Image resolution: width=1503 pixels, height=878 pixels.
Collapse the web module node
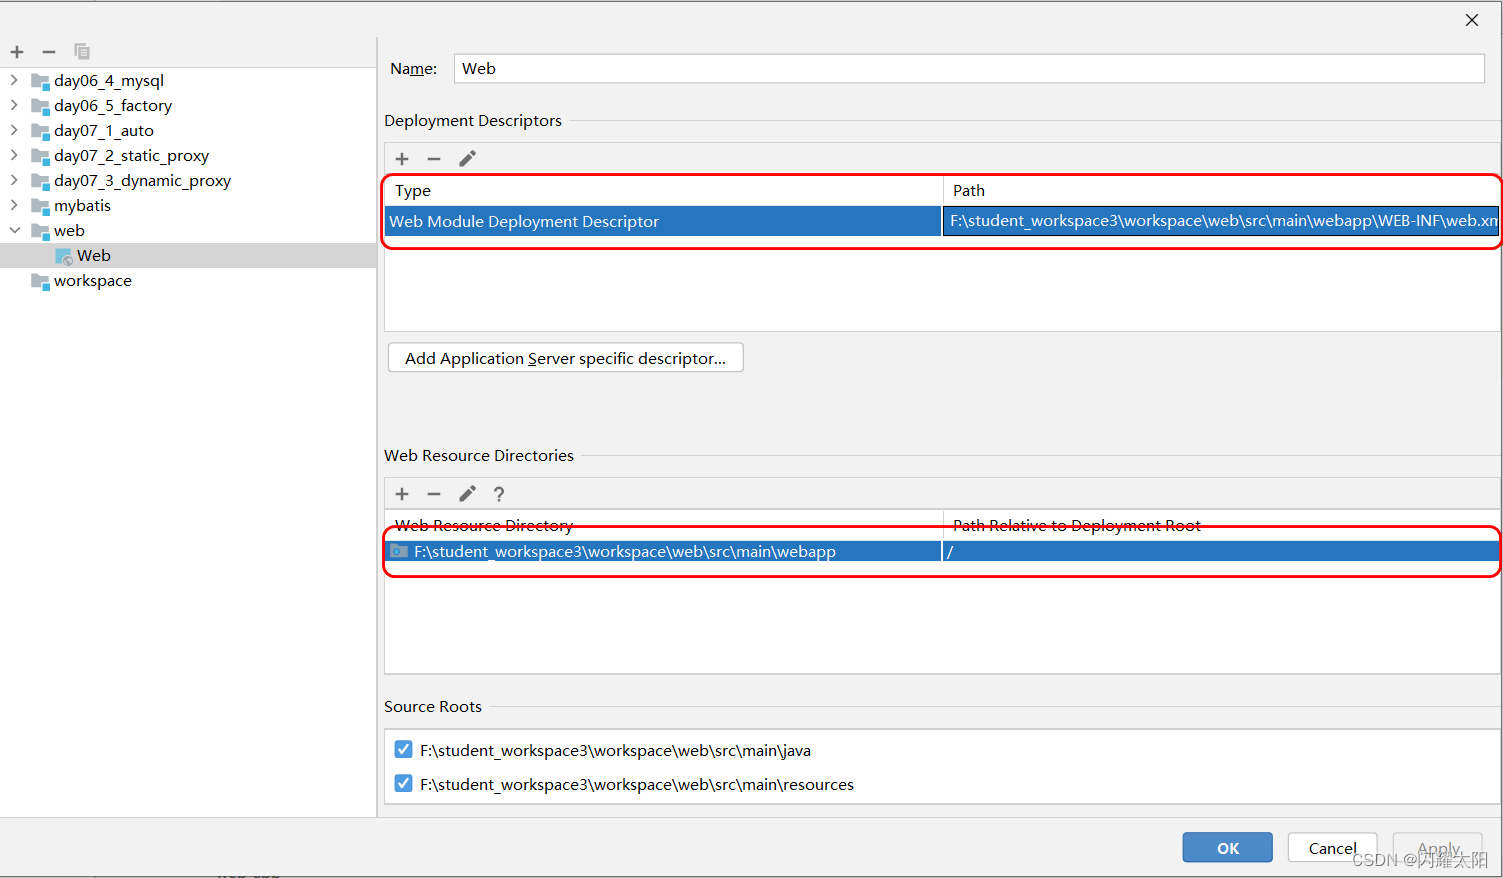pyautogui.click(x=14, y=230)
